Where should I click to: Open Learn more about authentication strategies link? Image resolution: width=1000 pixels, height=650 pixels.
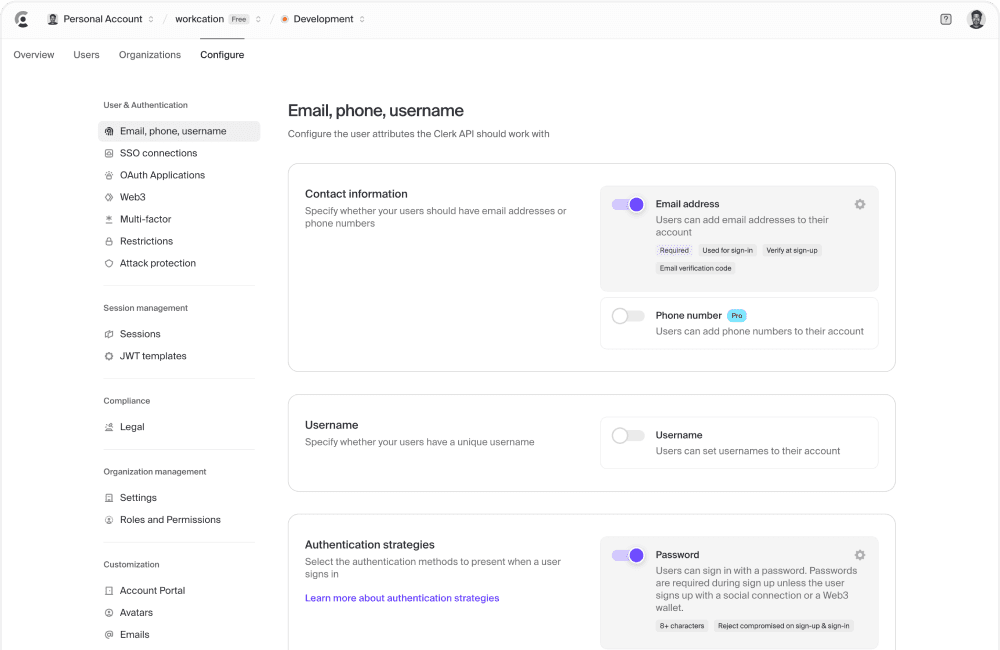(402, 598)
